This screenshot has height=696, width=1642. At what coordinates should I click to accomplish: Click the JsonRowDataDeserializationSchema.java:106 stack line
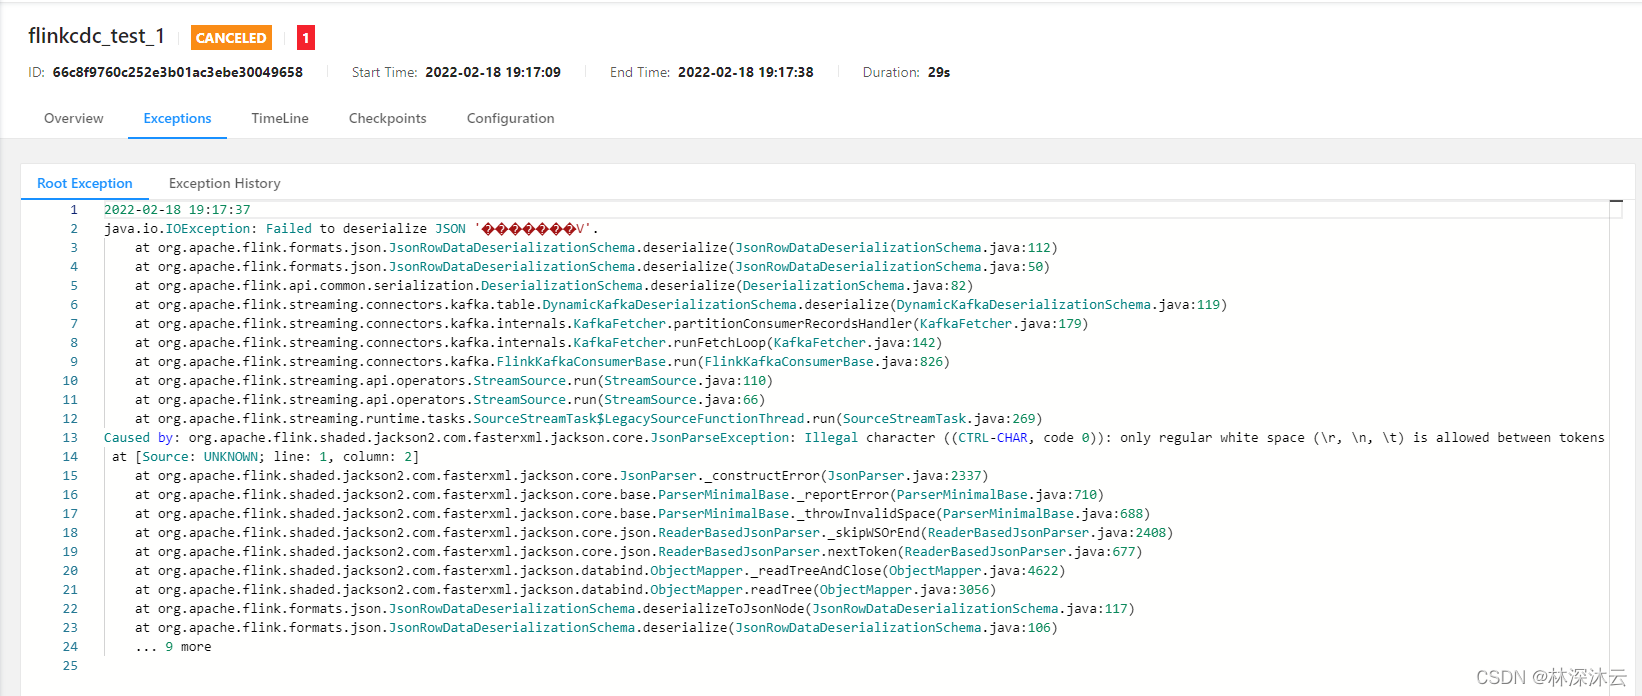596,628
